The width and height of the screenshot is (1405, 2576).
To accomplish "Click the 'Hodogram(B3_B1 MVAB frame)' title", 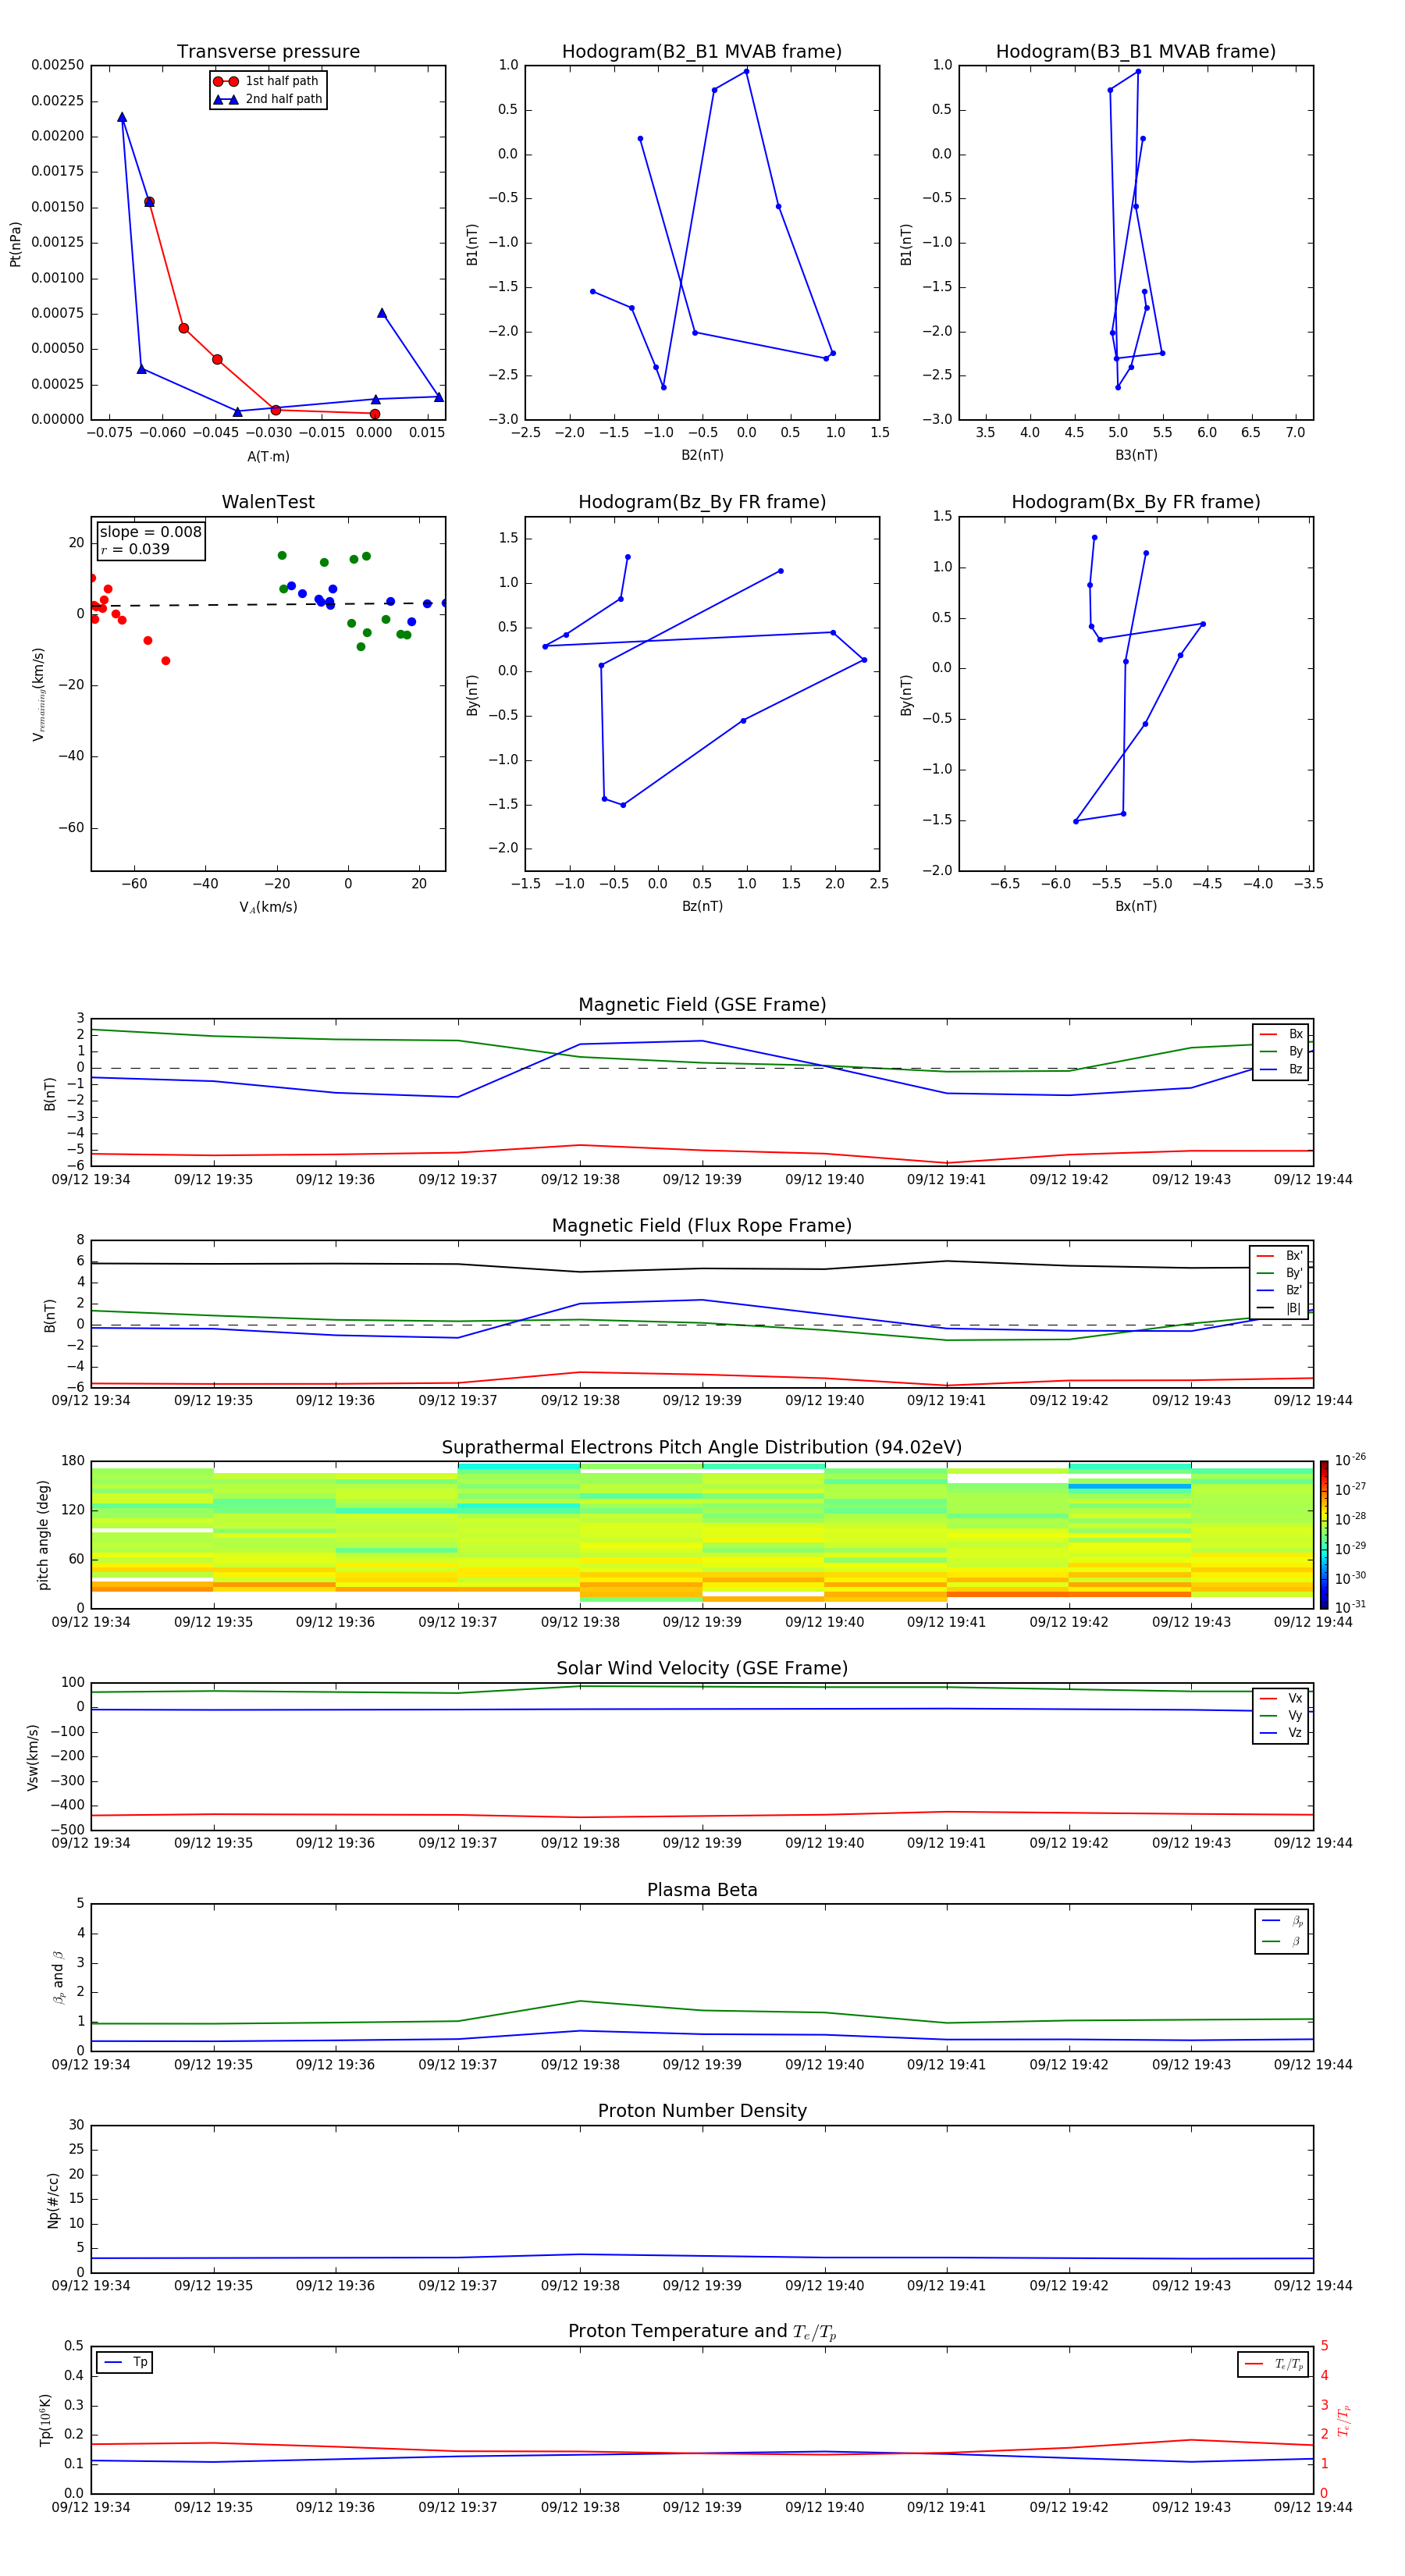I will (x=1136, y=51).
